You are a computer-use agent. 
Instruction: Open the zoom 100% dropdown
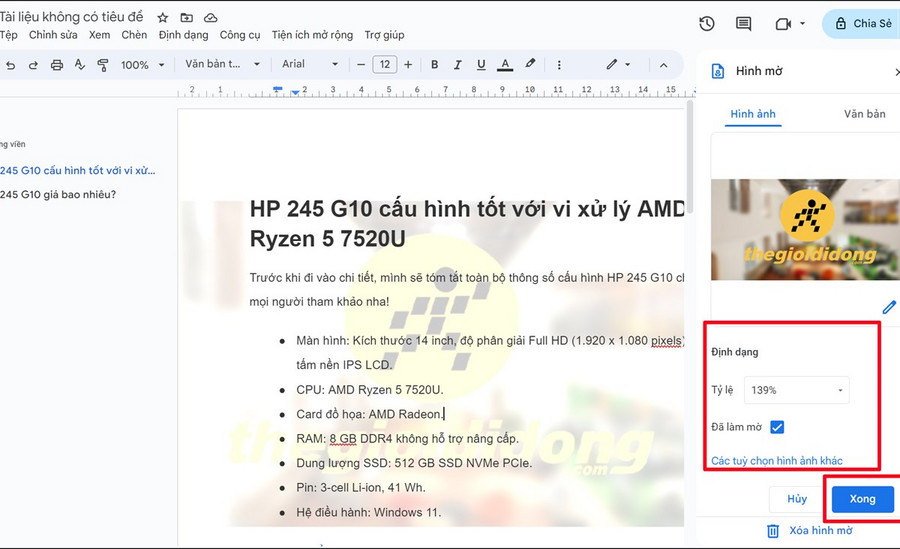point(142,65)
